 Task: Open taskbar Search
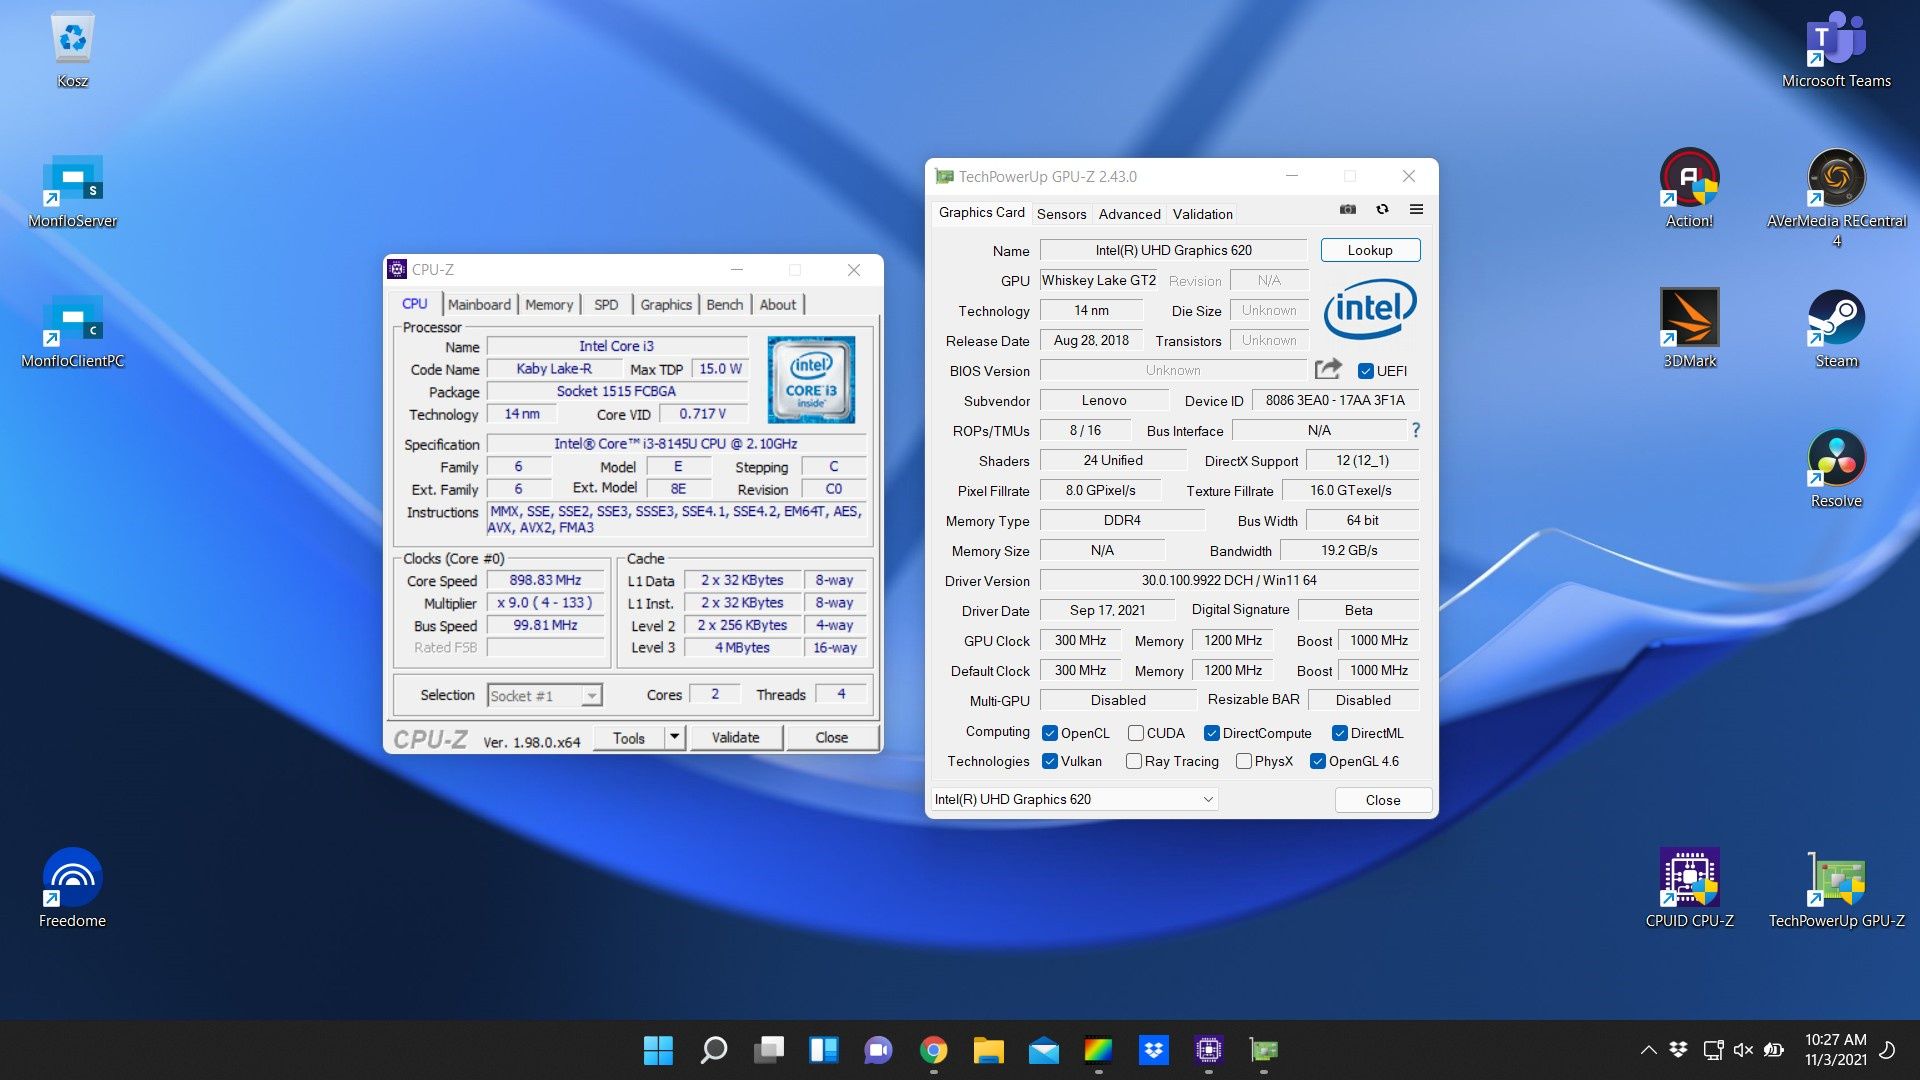[713, 1050]
